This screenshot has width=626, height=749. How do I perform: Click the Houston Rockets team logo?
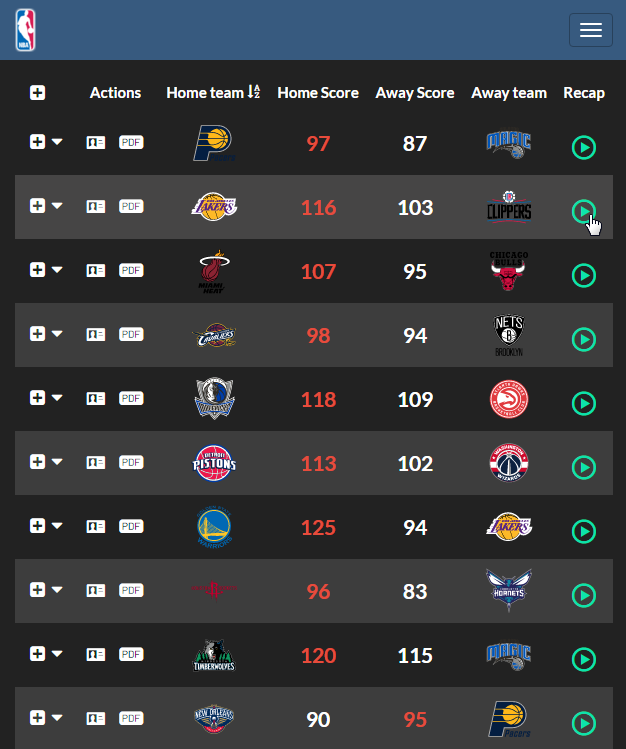pos(214,591)
